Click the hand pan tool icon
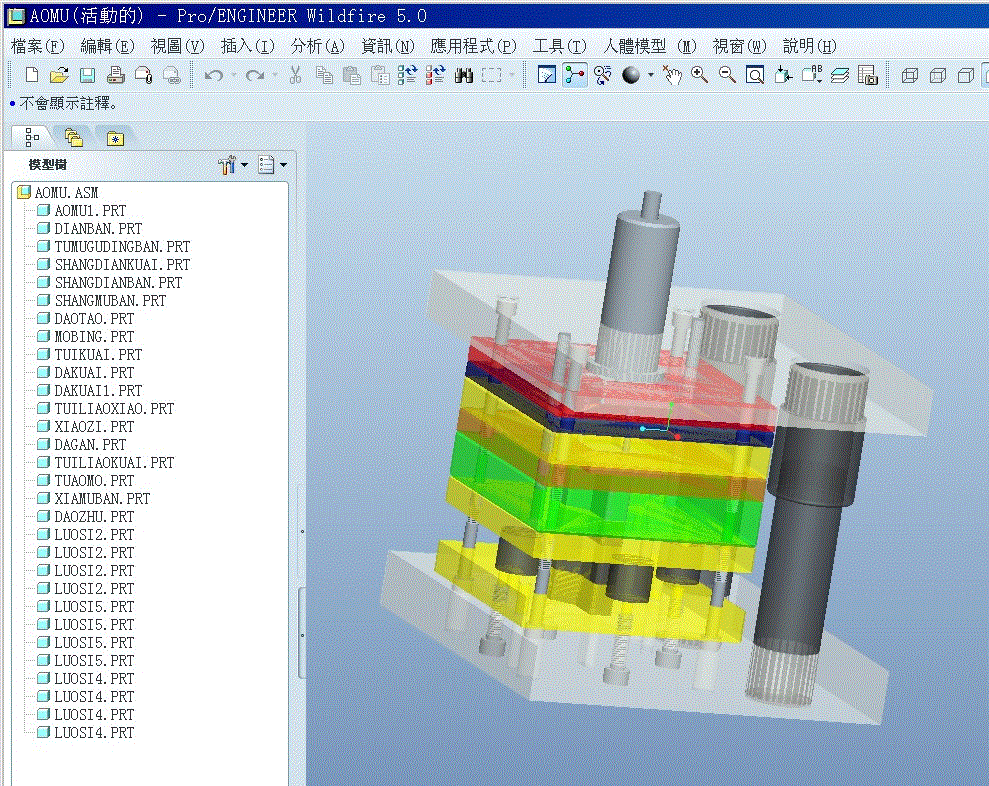The height and width of the screenshot is (786, 989). (x=672, y=75)
